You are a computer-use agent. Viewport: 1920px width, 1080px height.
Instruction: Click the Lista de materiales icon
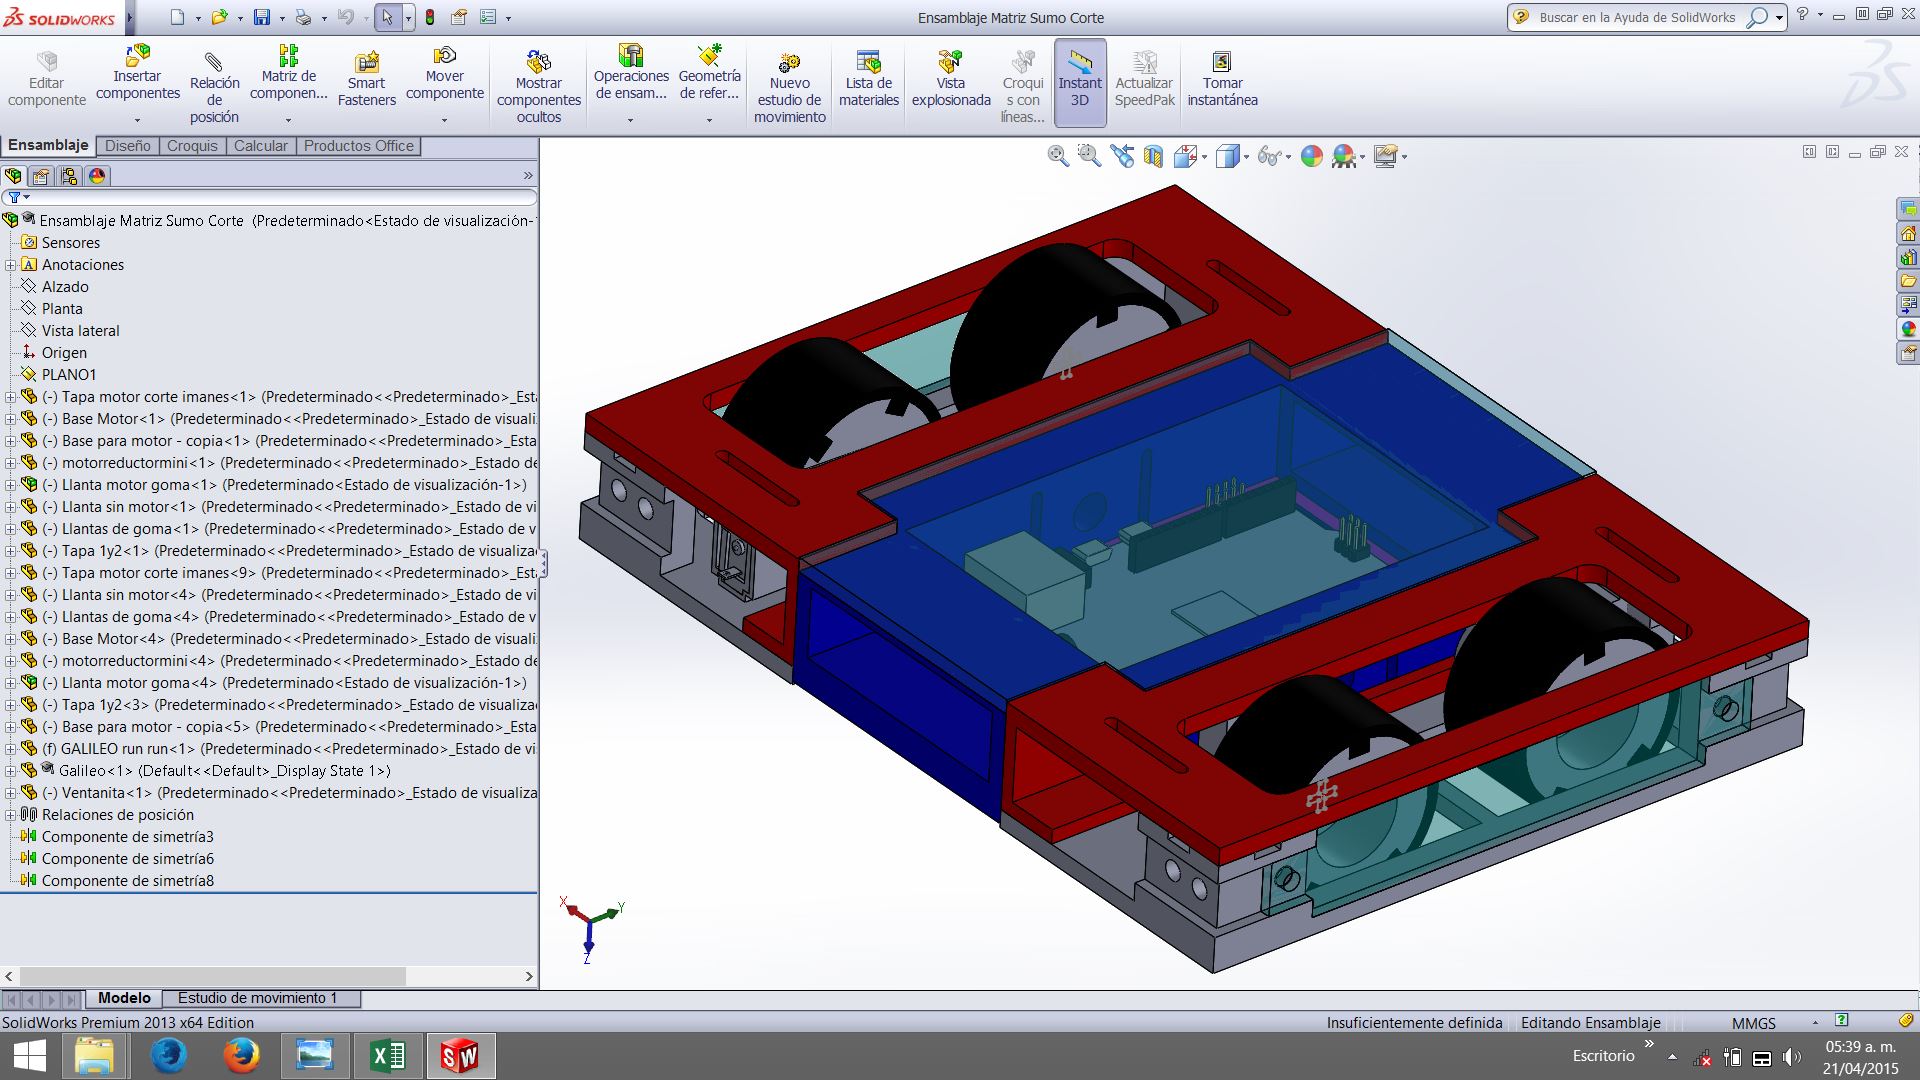pos(868,78)
